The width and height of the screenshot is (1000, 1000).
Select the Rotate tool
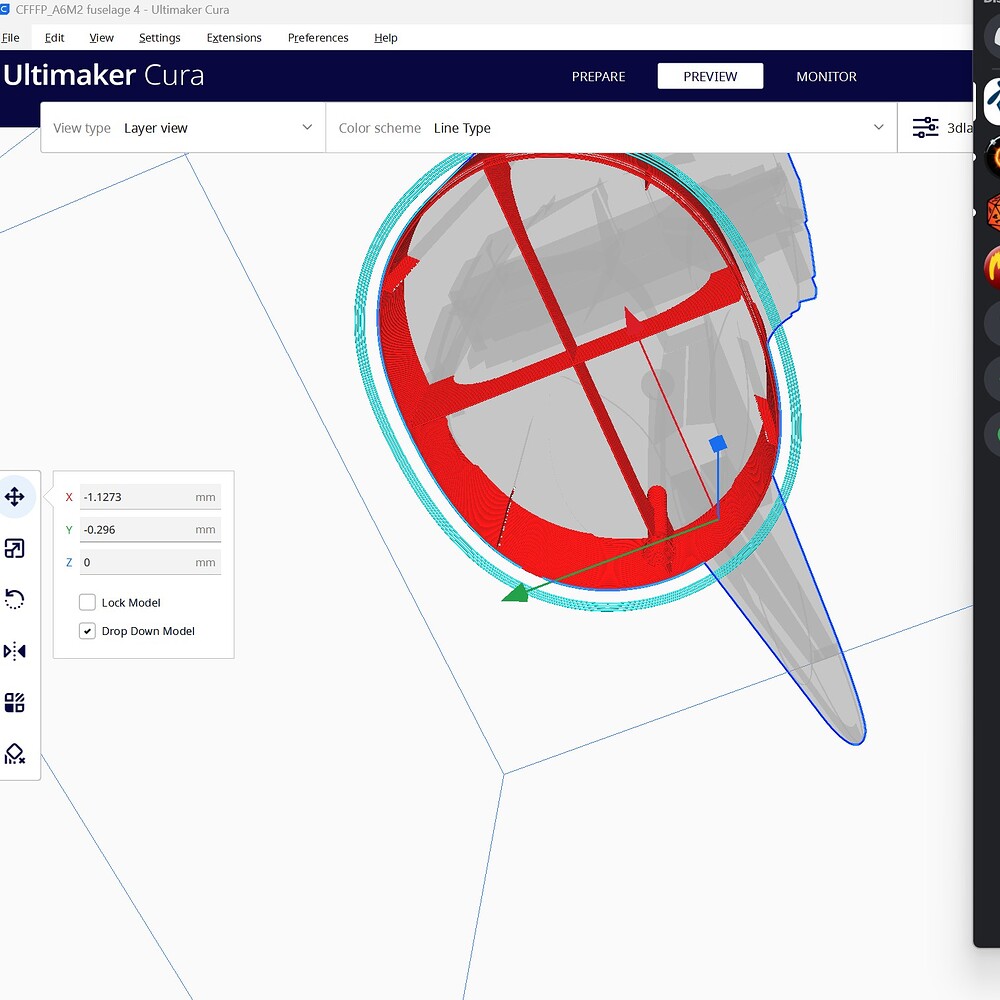15,599
